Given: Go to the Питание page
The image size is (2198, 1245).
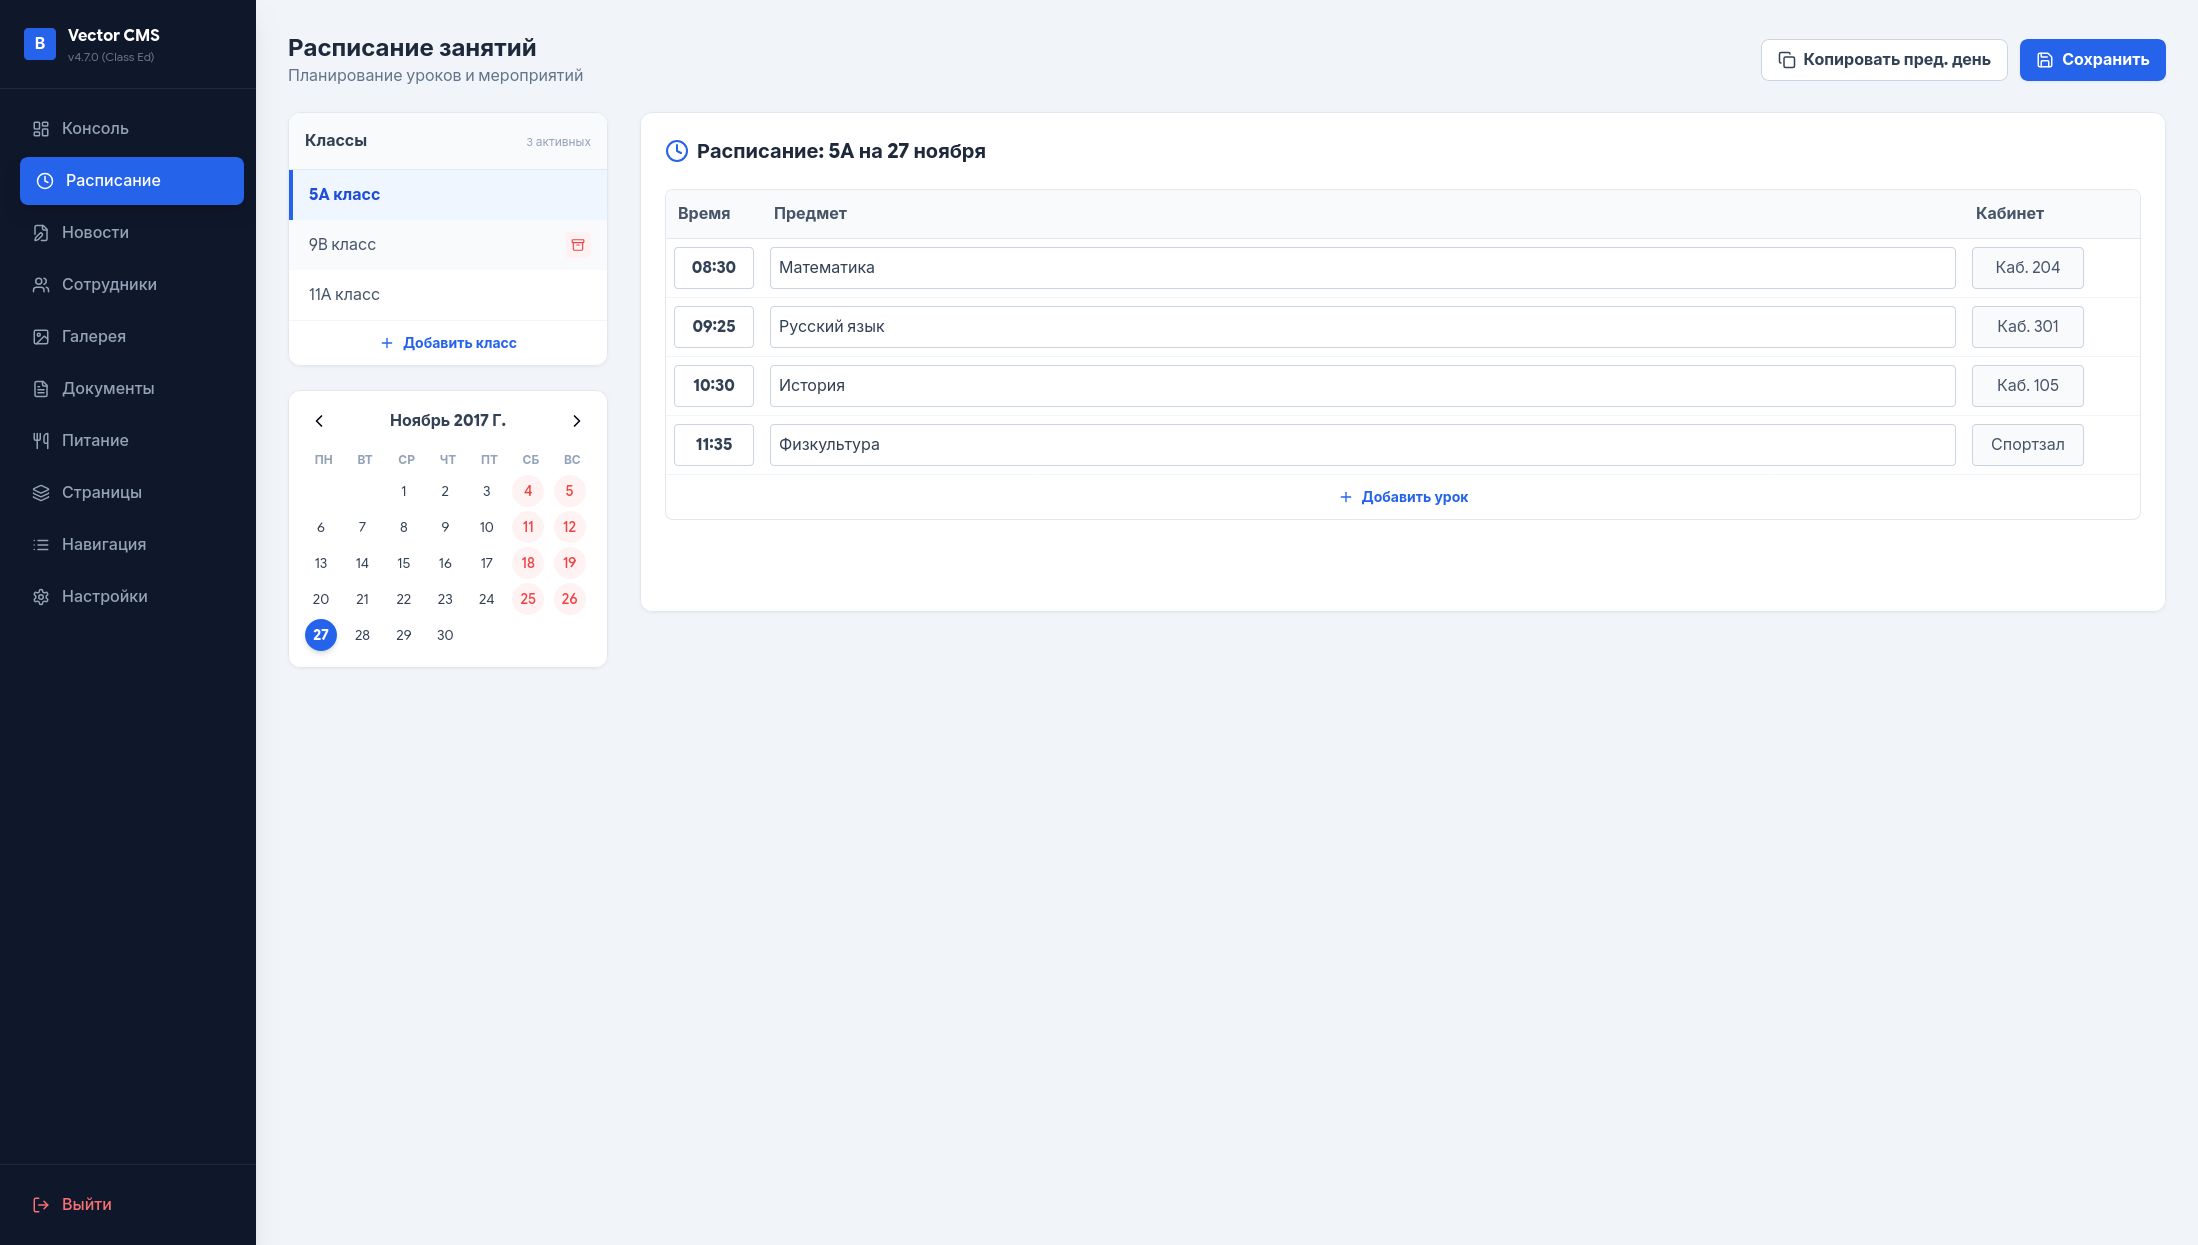Looking at the screenshot, I should tap(95, 441).
